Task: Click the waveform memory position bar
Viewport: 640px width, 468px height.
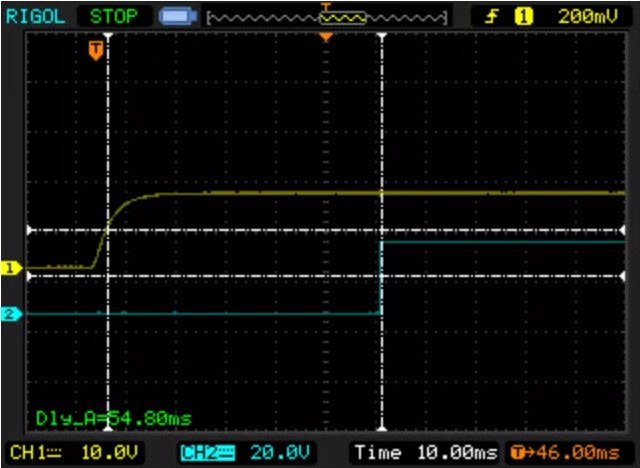Action: [x=326, y=17]
